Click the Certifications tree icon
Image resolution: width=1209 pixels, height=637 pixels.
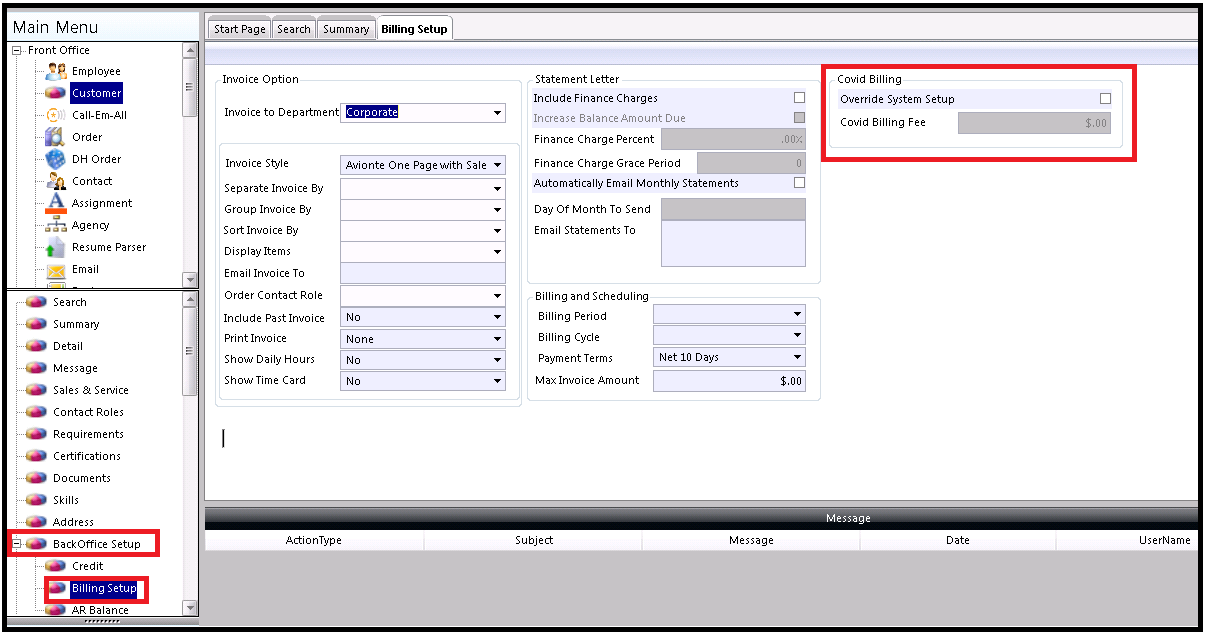point(37,456)
